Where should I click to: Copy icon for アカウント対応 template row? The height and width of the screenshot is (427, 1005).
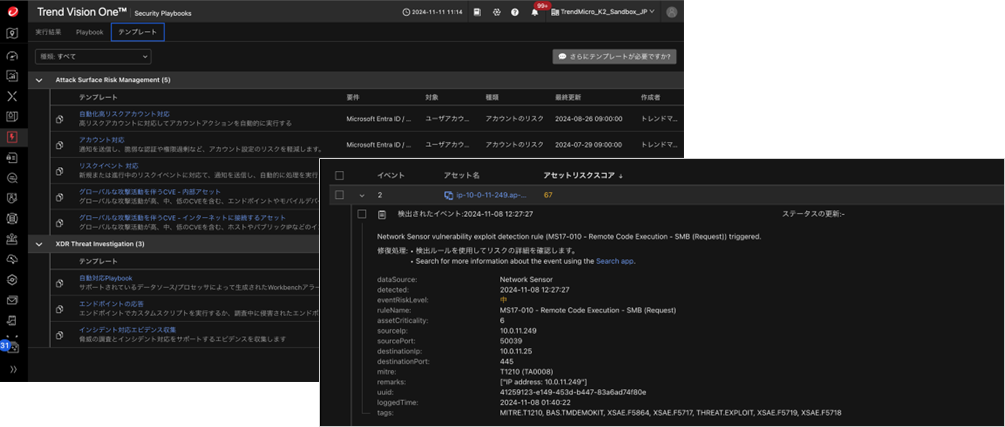point(60,144)
